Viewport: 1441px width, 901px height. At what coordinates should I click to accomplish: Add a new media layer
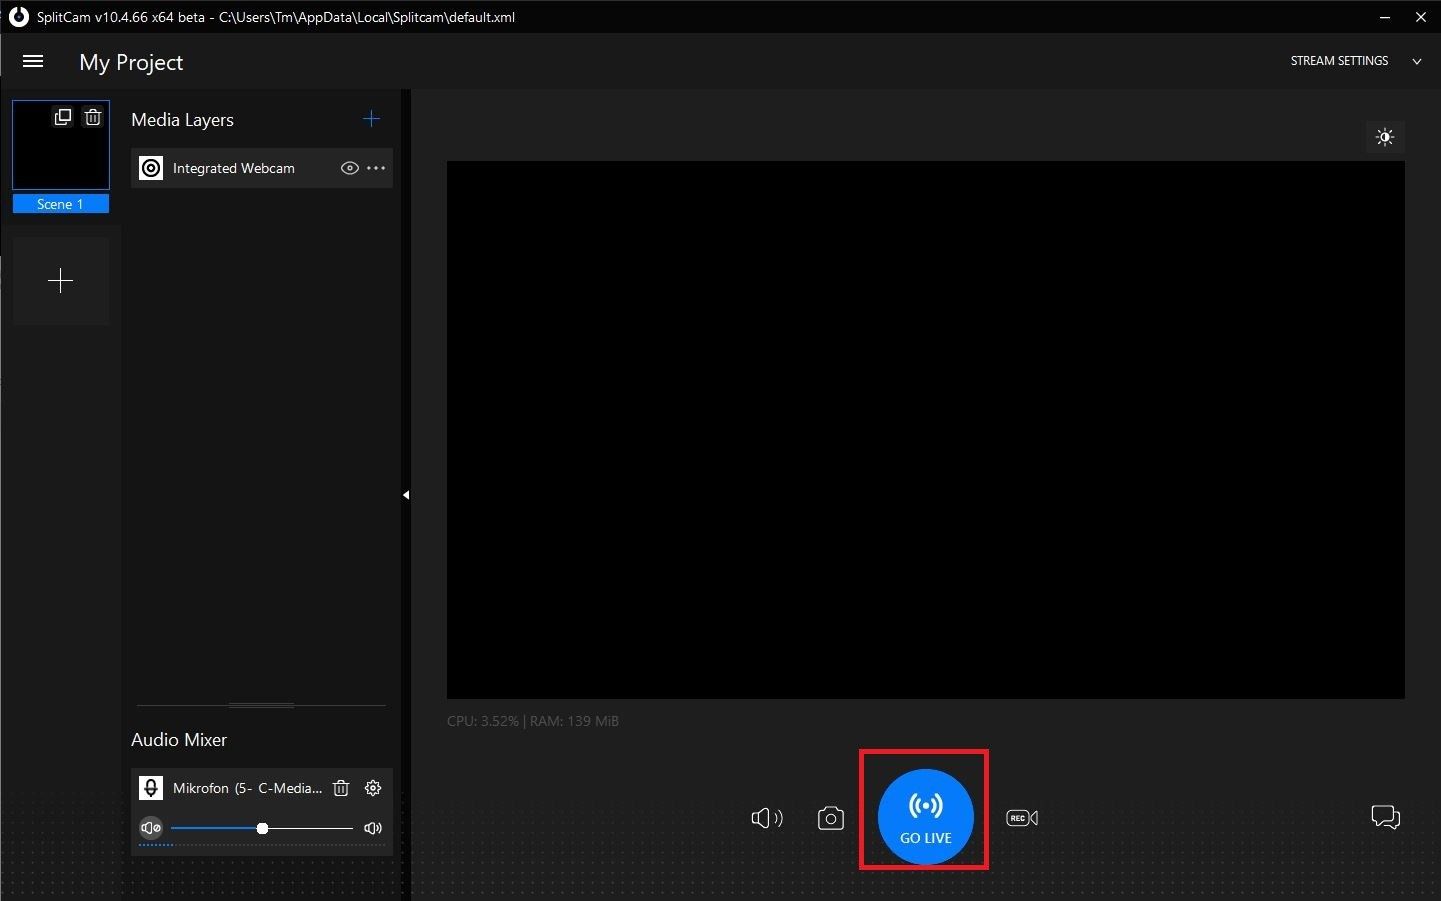(371, 119)
